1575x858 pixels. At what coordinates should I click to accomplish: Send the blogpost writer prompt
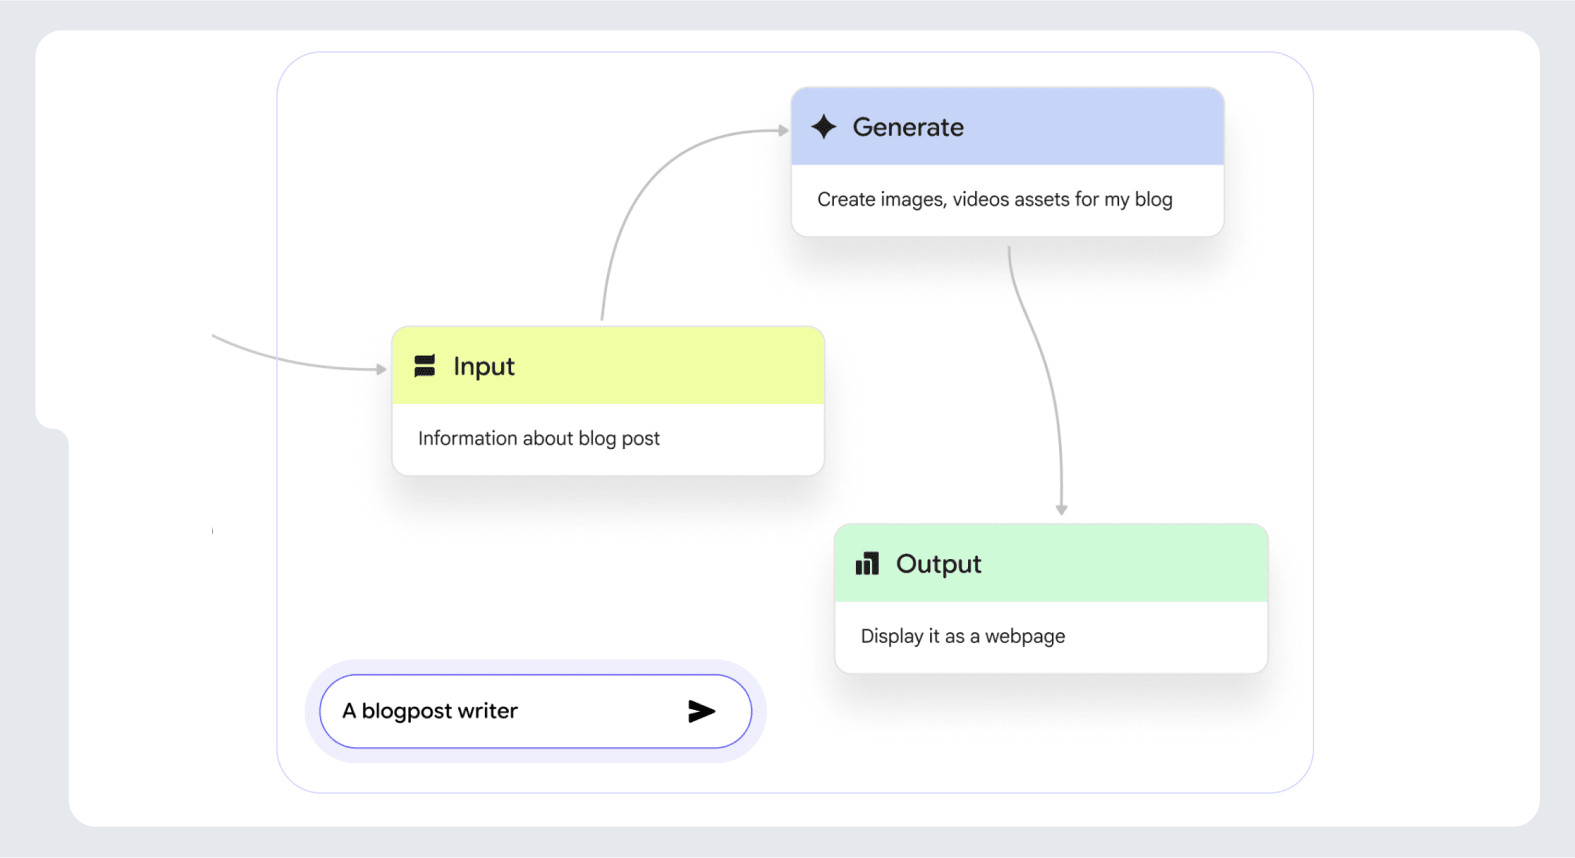[702, 711]
